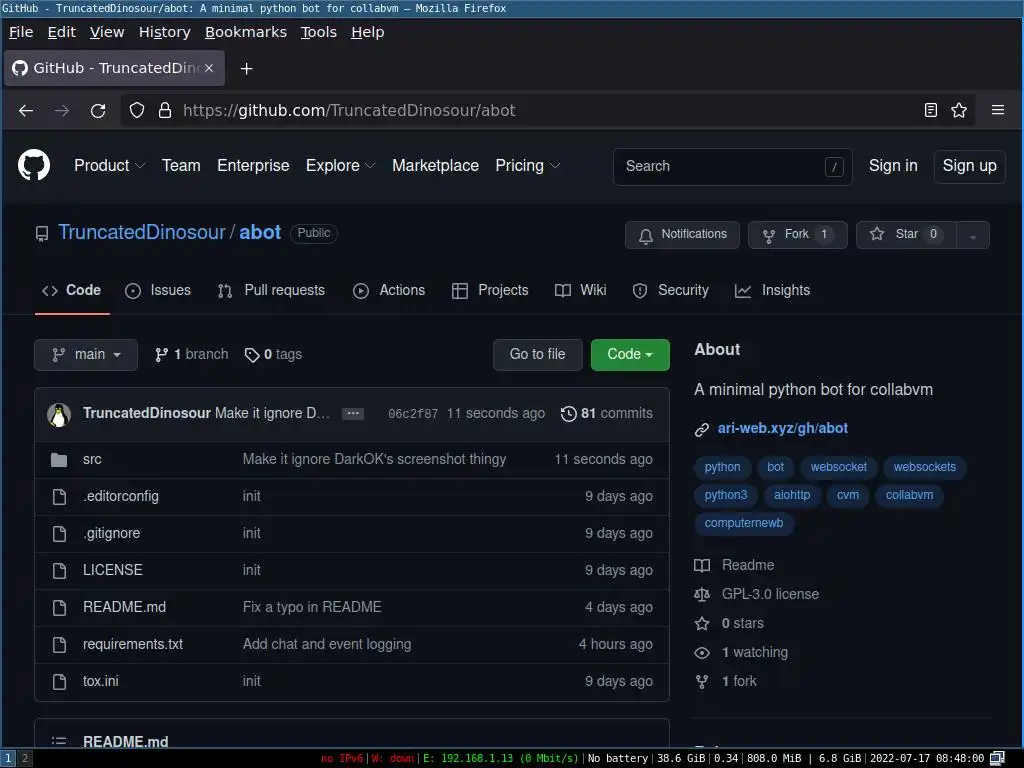
Task: Expand the Pricing navigation menu
Action: (x=527, y=165)
